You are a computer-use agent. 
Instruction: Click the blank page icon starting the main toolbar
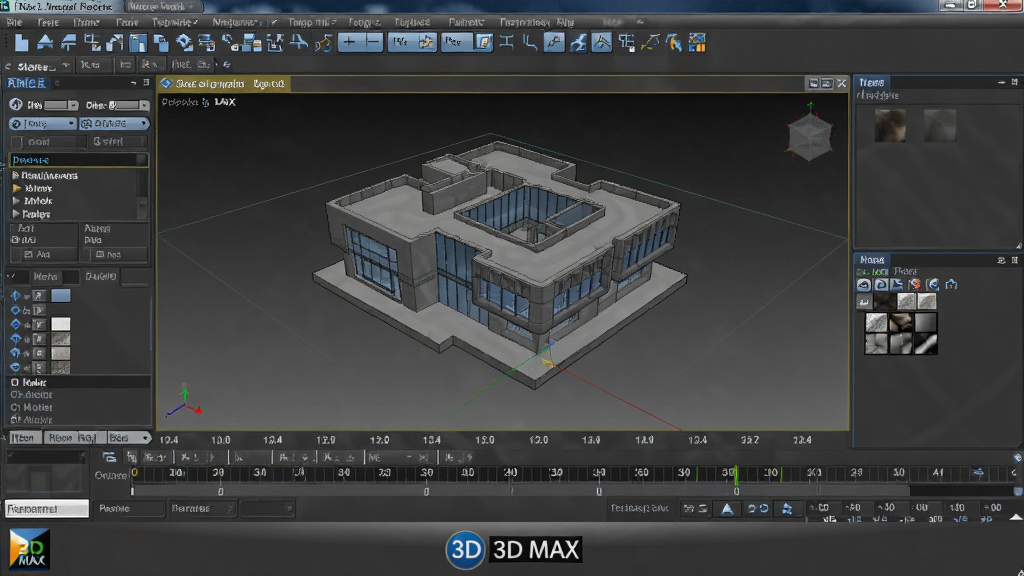[x=22, y=43]
